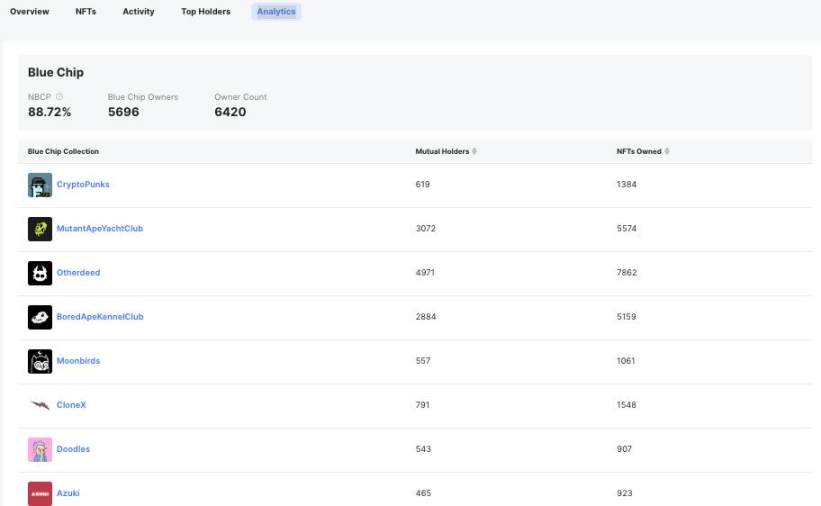Switch to the NFTs tab
The width and height of the screenshot is (821, 506).
pos(86,12)
